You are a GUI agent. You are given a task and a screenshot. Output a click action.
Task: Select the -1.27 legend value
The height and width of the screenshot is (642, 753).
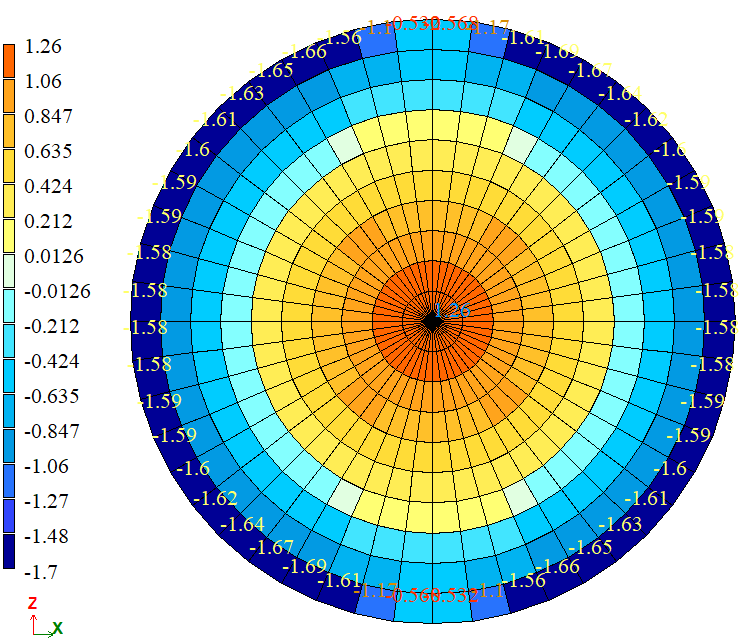click(46, 501)
